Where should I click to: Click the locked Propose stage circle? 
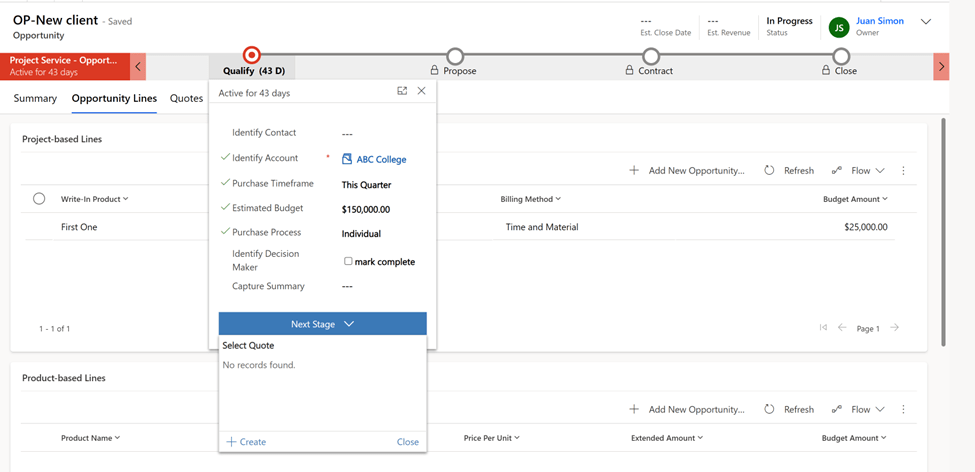[x=455, y=56]
